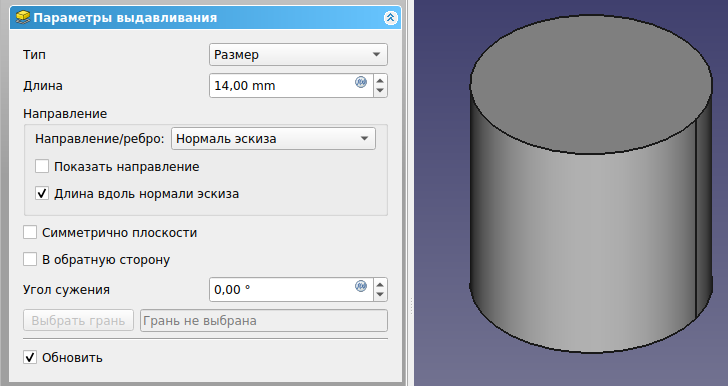
Task: Select the cylinder's top face in 3D view
Action: coord(591,84)
